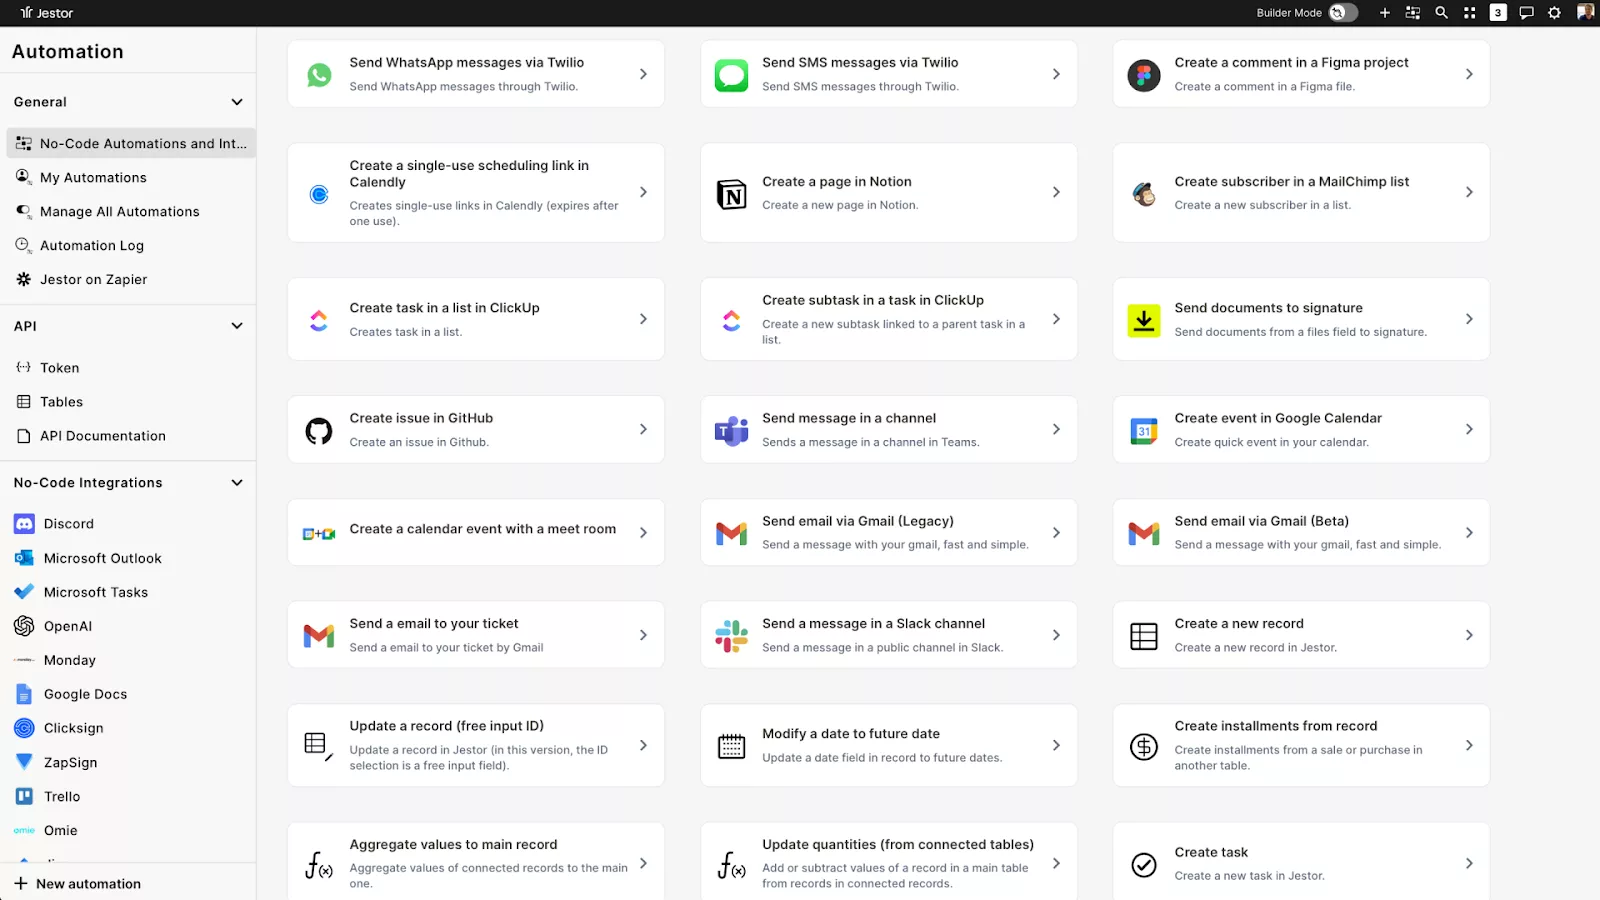The image size is (1600, 900).
Task: Collapse the General section
Action: 237,102
